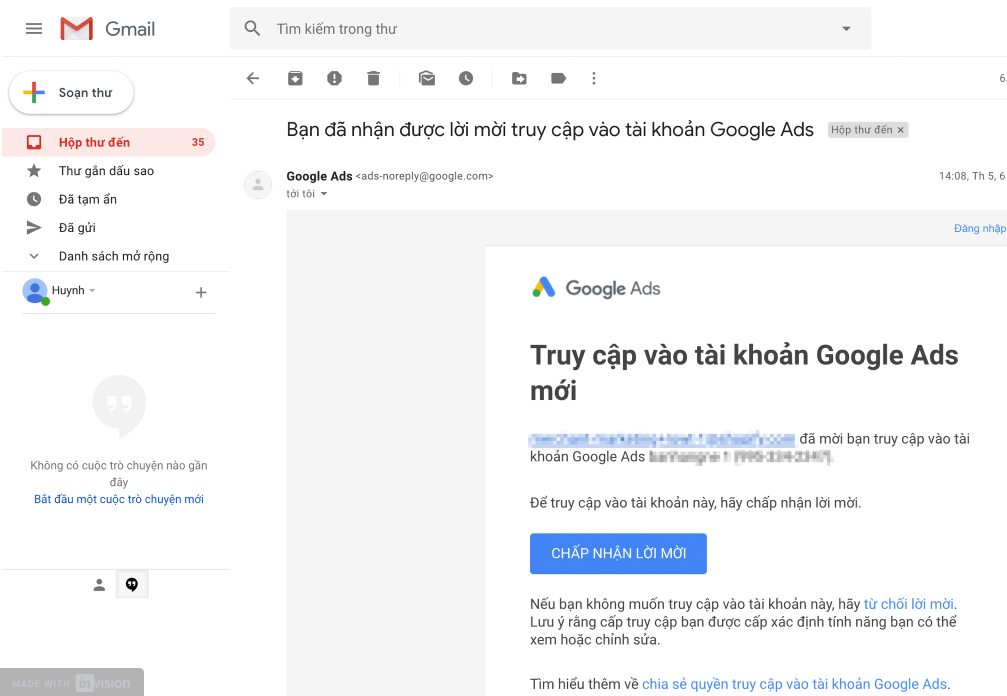Delete this email with trash icon
This screenshot has width=1007, height=696.
[373, 78]
